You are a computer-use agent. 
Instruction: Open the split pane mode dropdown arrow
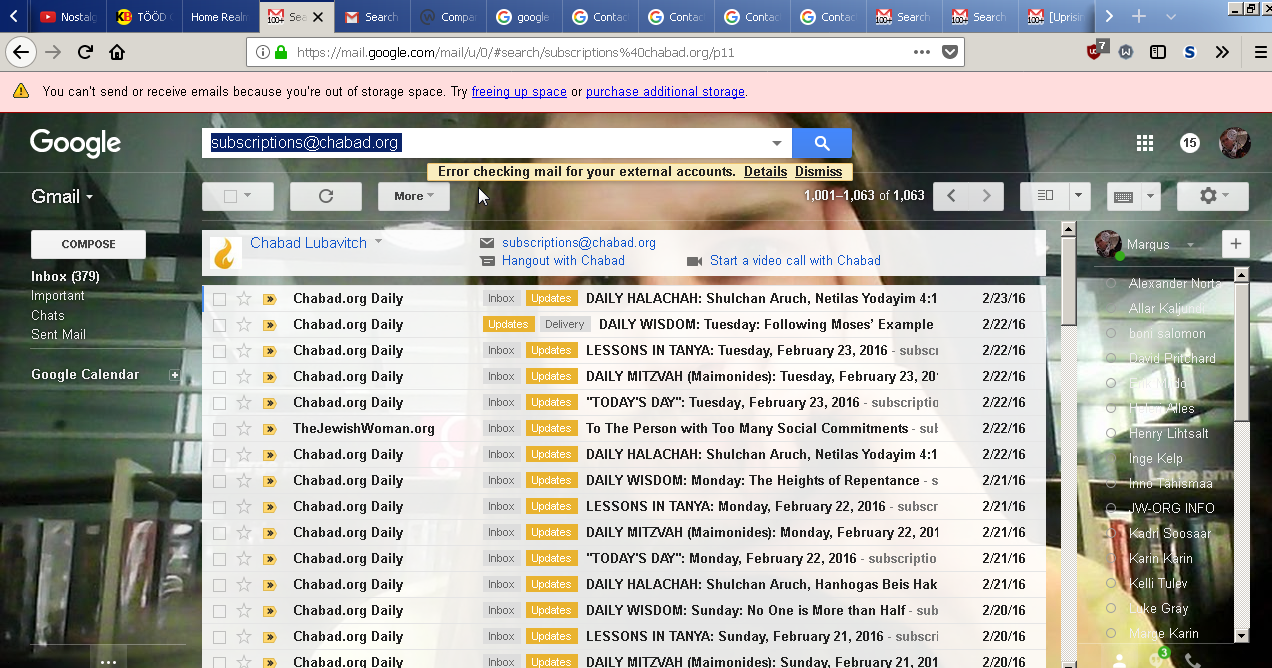[1080, 196]
